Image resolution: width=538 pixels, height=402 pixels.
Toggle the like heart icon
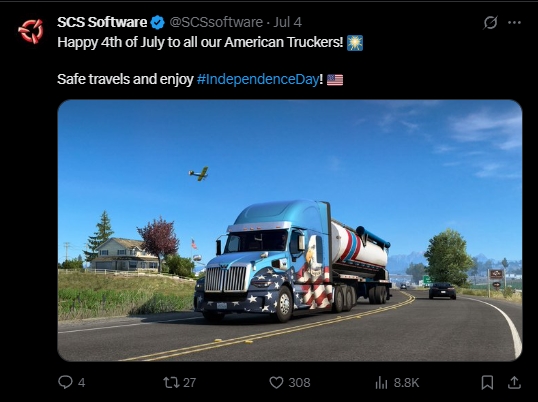(276, 382)
